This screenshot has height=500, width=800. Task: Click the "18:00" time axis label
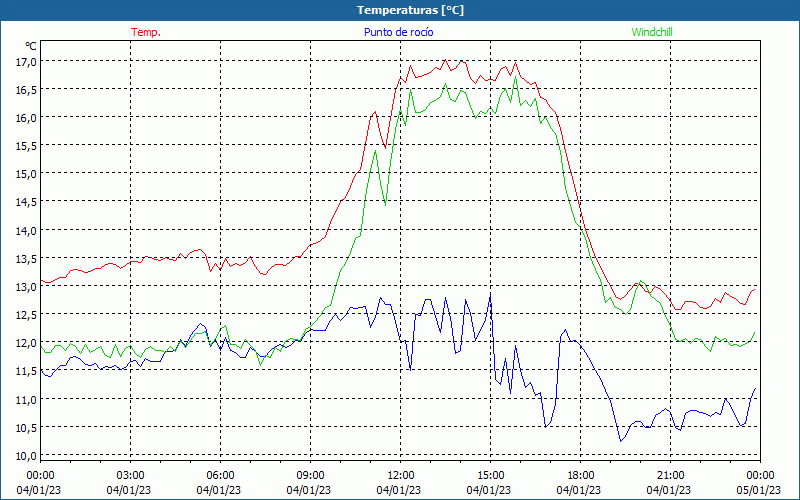click(581, 476)
